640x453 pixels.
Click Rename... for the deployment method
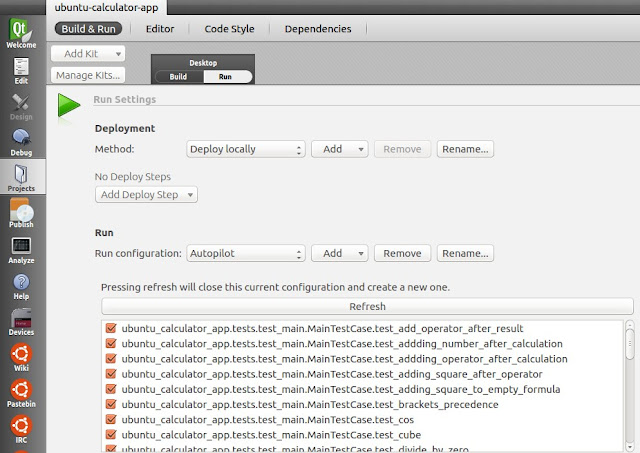[x=465, y=149]
